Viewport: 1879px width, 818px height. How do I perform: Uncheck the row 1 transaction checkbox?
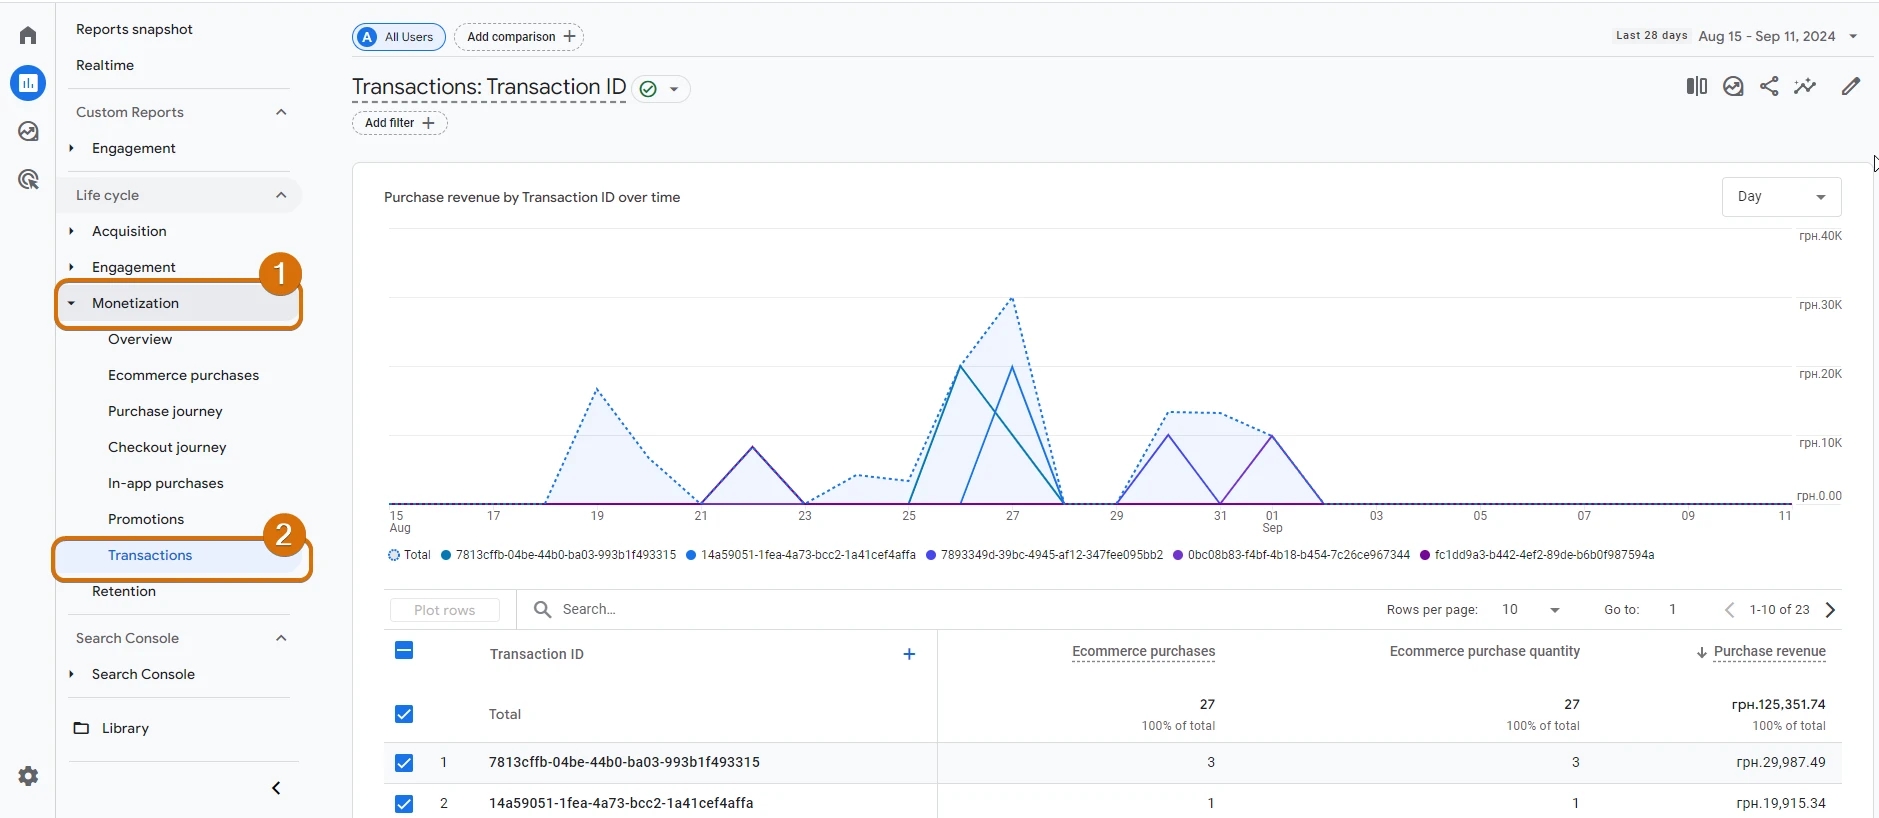pyautogui.click(x=404, y=763)
